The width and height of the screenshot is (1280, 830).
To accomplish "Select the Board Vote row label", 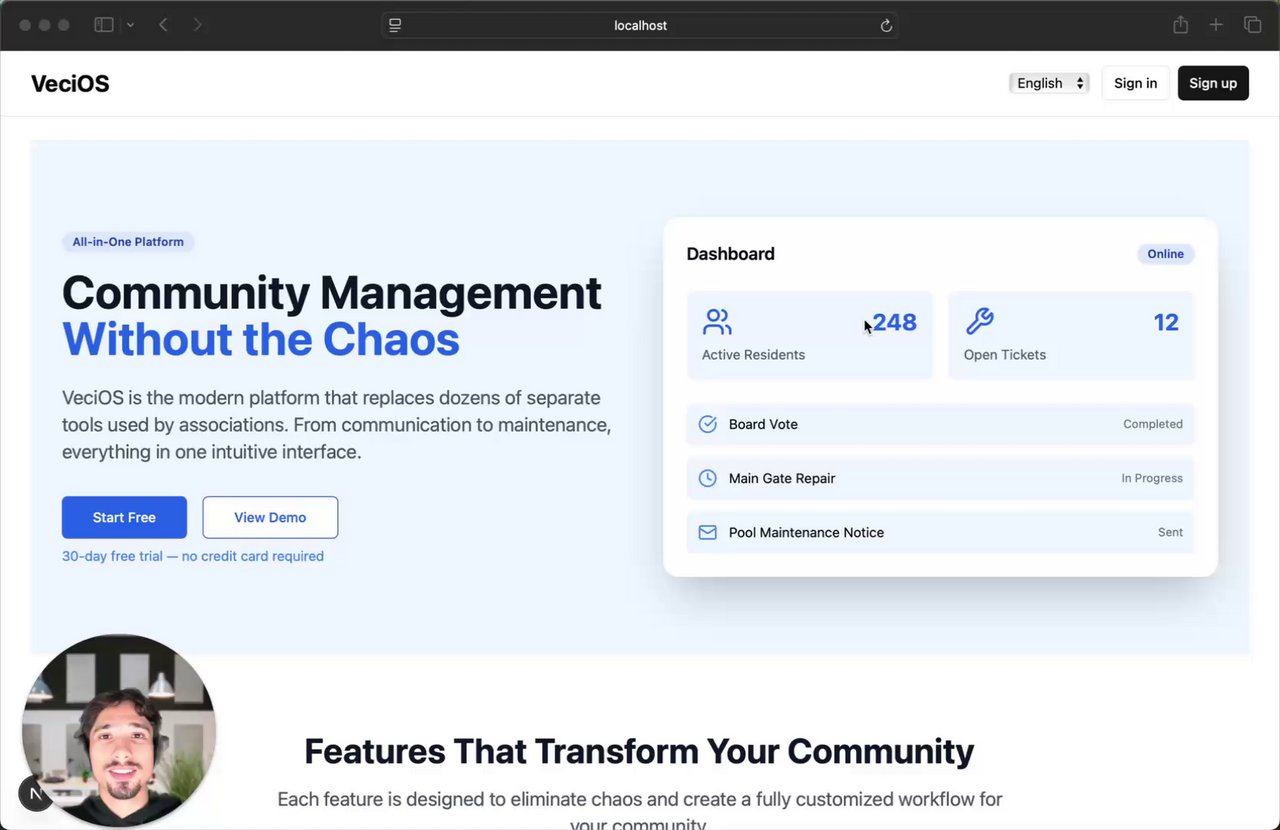I will coord(763,424).
